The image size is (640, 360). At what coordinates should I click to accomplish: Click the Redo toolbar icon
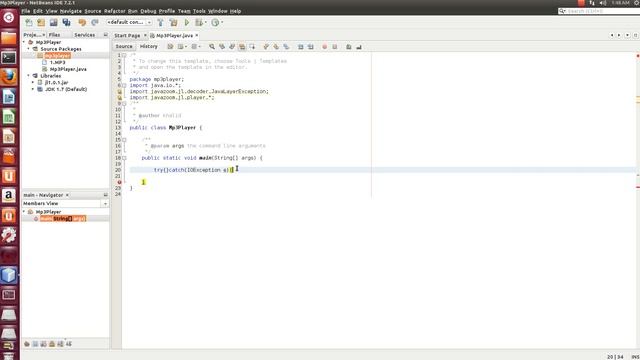(95, 22)
